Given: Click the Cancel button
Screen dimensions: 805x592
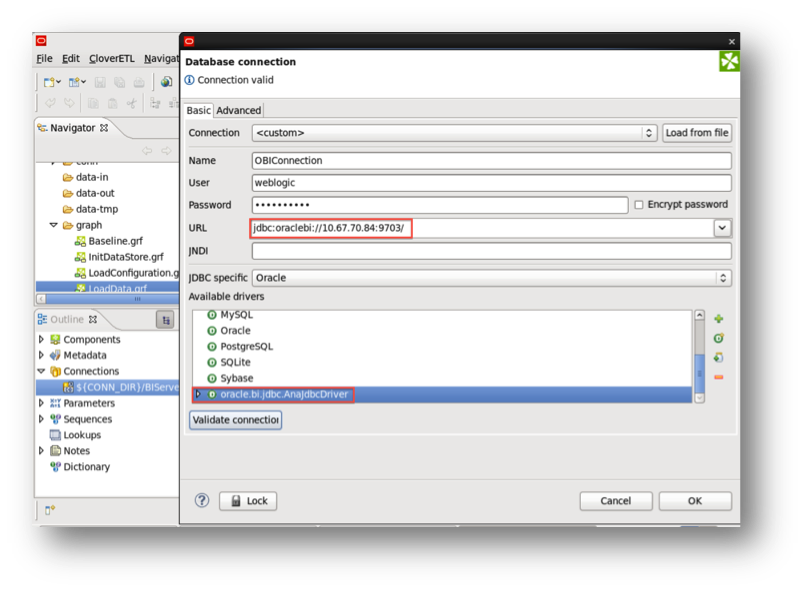Looking at the screenshot, I should pos(616,501).
